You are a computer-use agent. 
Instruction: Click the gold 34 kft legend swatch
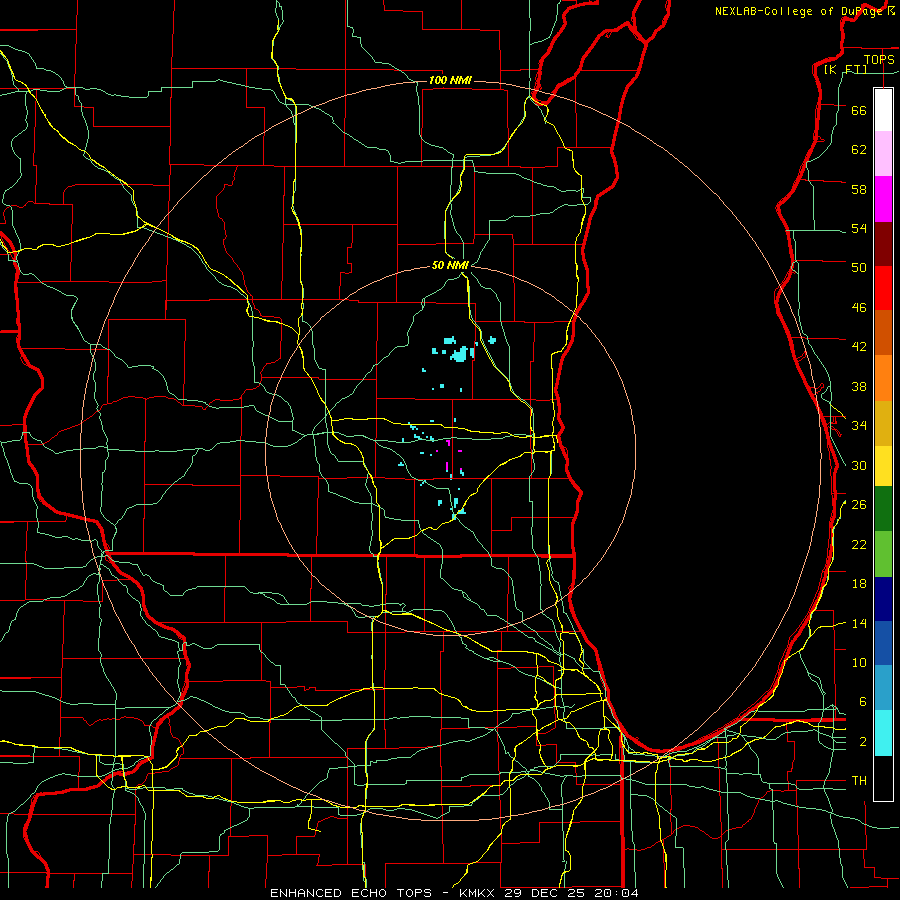883,423
